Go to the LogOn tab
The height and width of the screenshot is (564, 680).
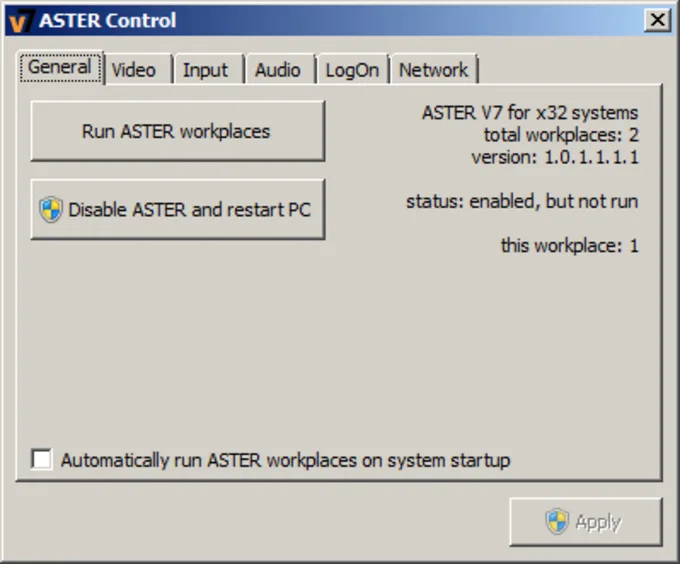pyautogui.click(x=353, y=70)
